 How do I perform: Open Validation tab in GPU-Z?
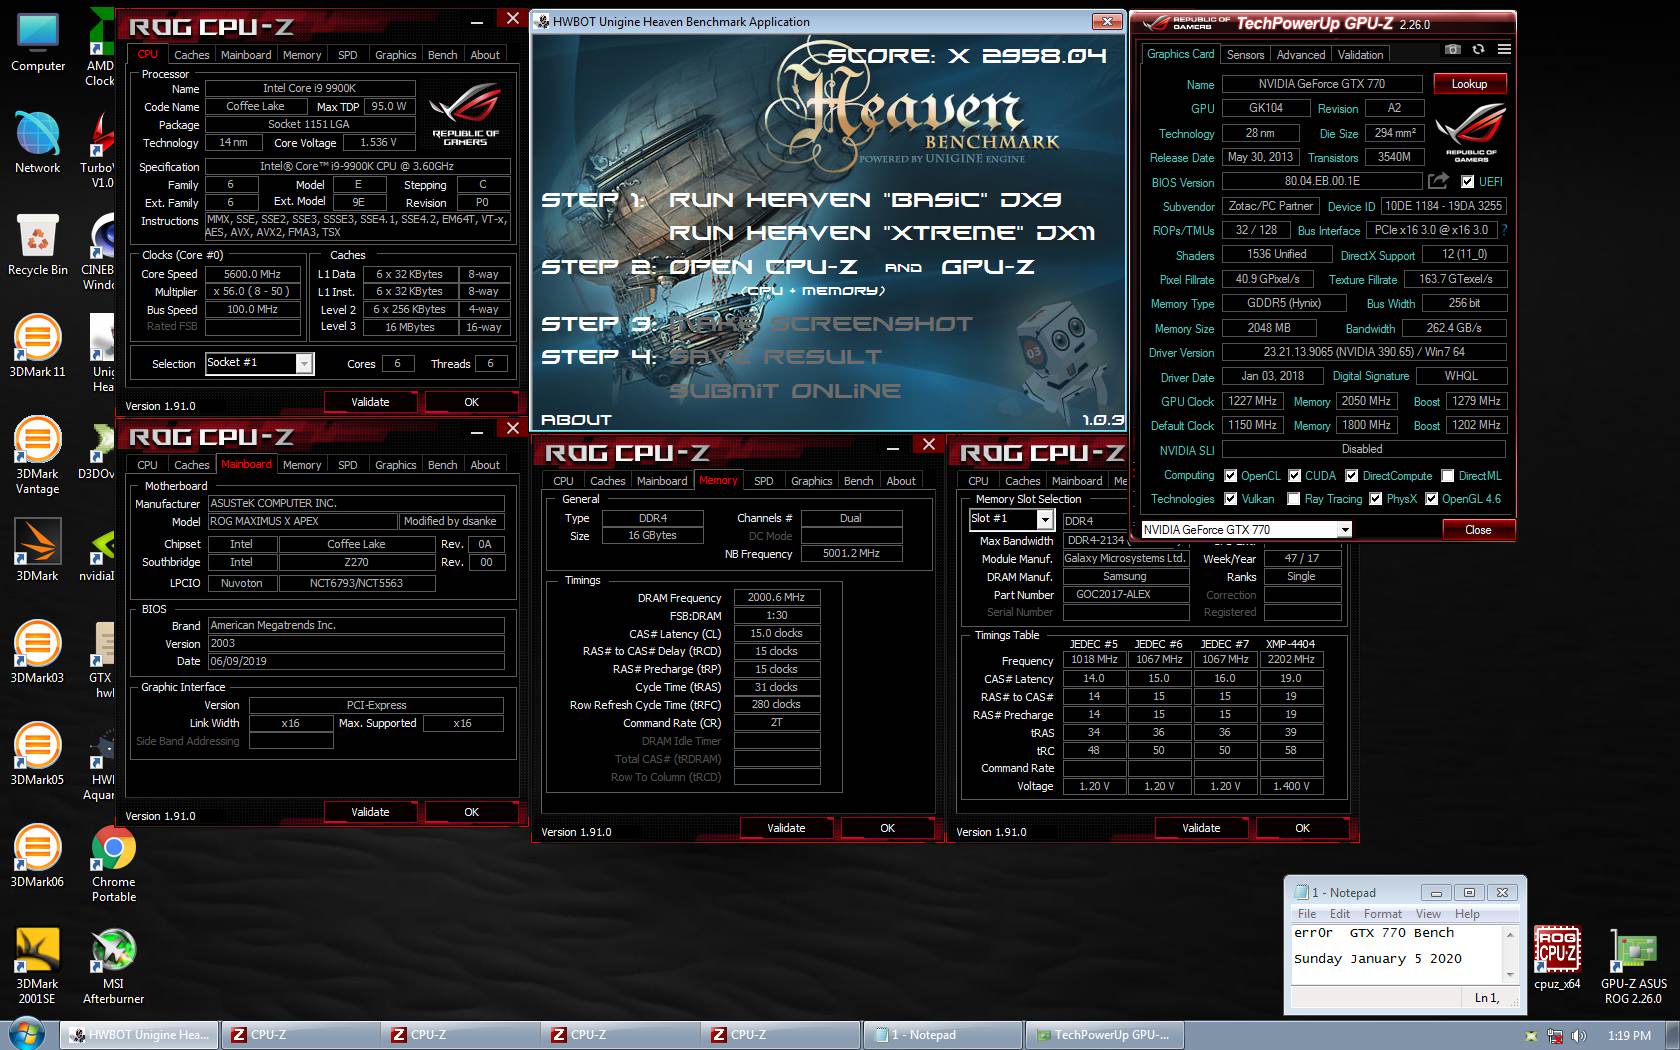pyautogui.click(x=1360, y=55)
